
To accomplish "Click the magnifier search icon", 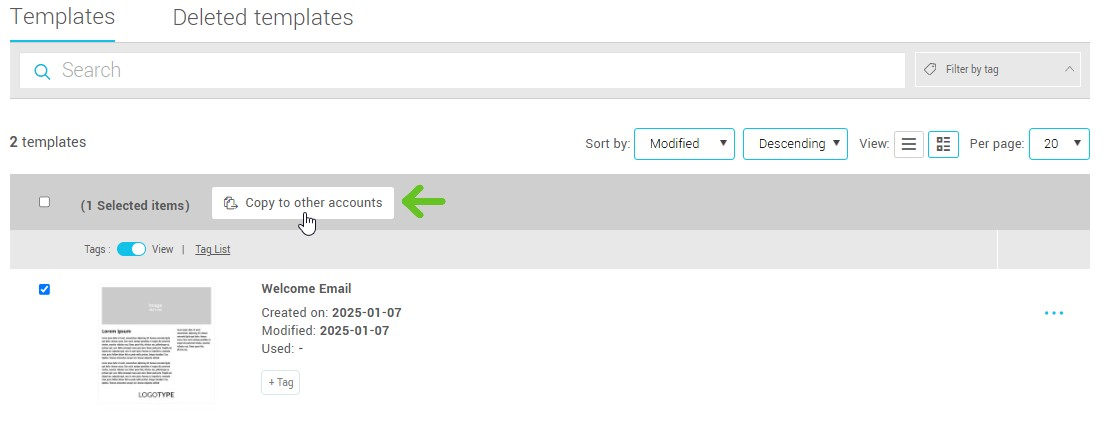I will (x=42, y=71).
